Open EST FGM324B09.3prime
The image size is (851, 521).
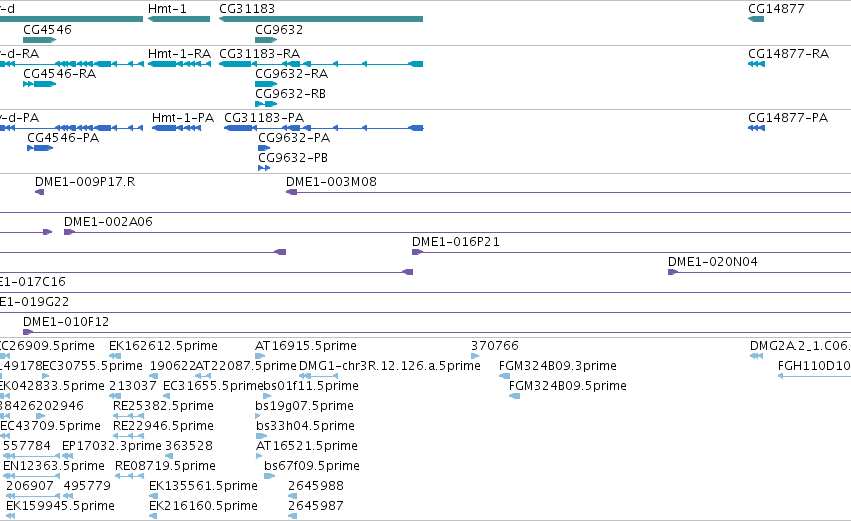point(558,366)
